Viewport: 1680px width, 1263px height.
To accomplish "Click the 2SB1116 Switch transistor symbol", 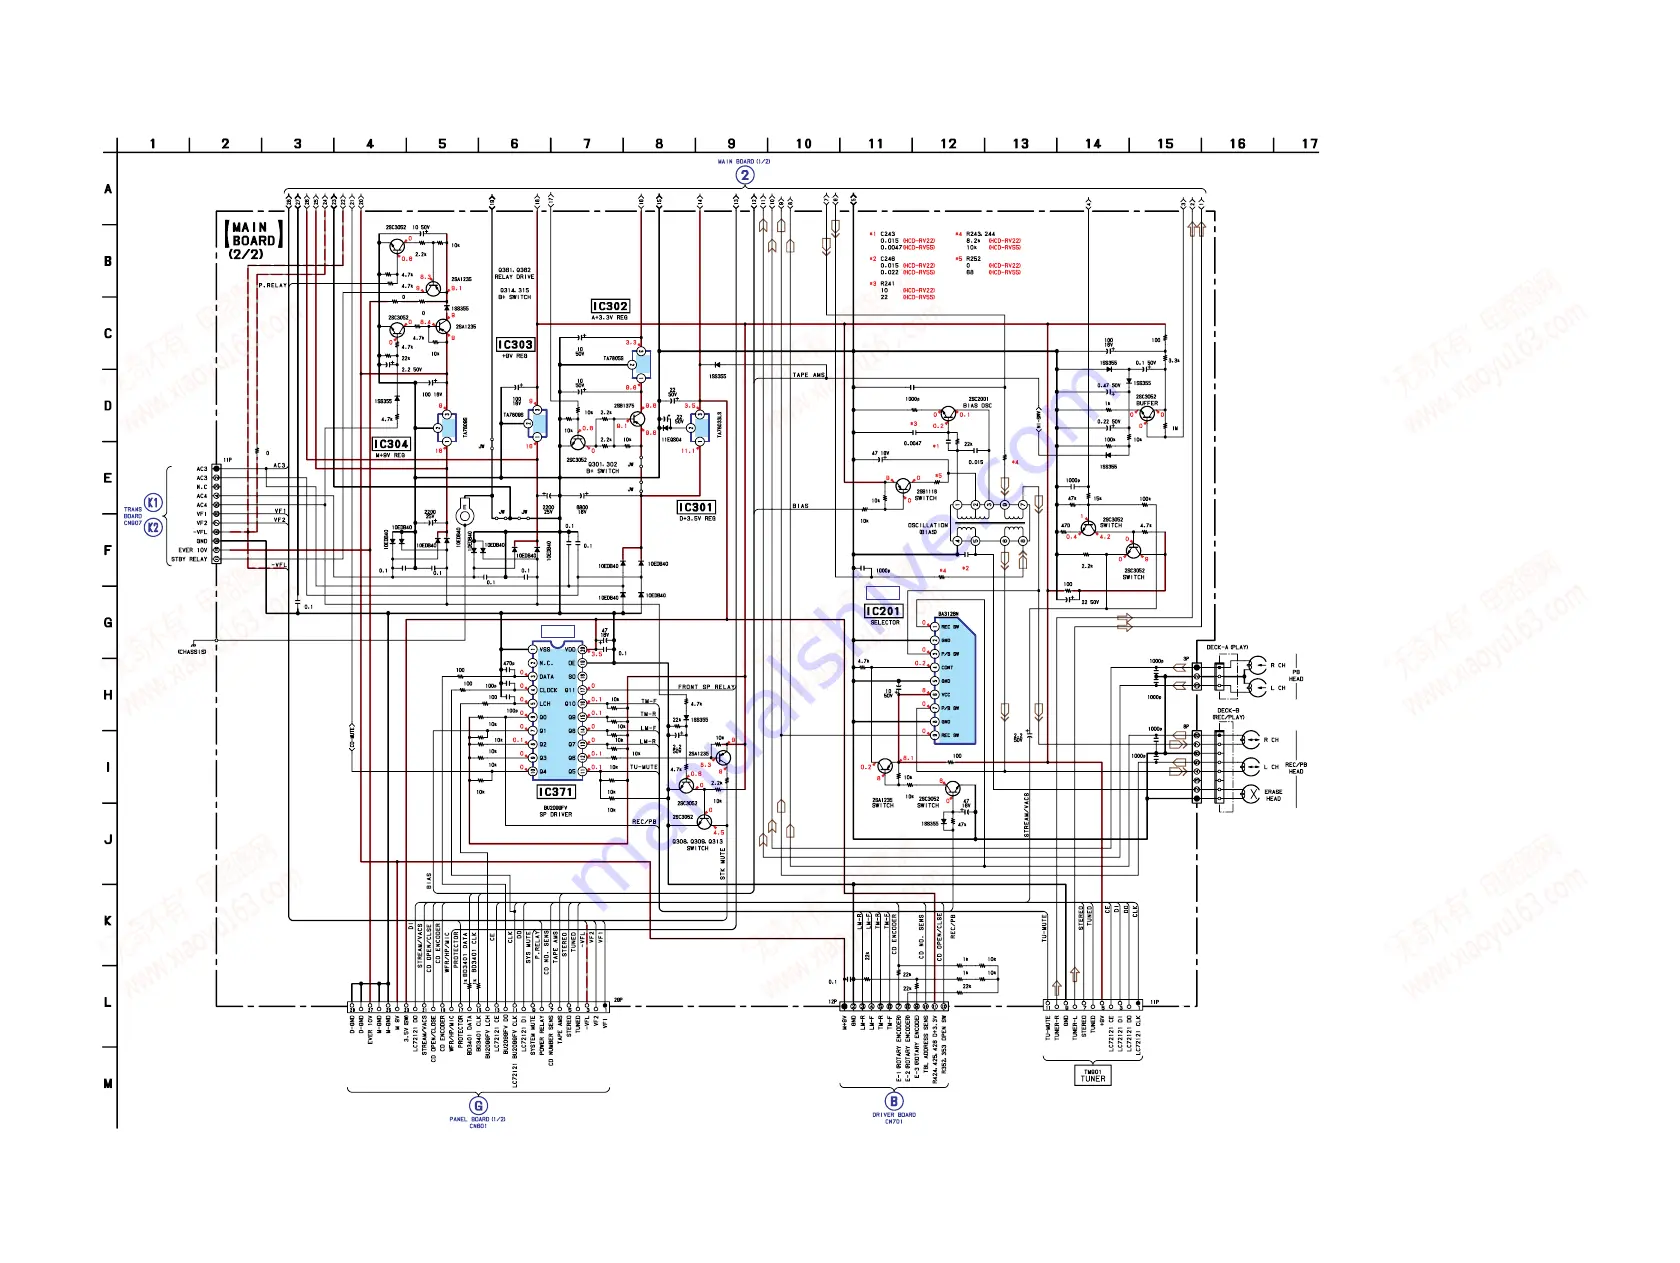I will [904, 485].
